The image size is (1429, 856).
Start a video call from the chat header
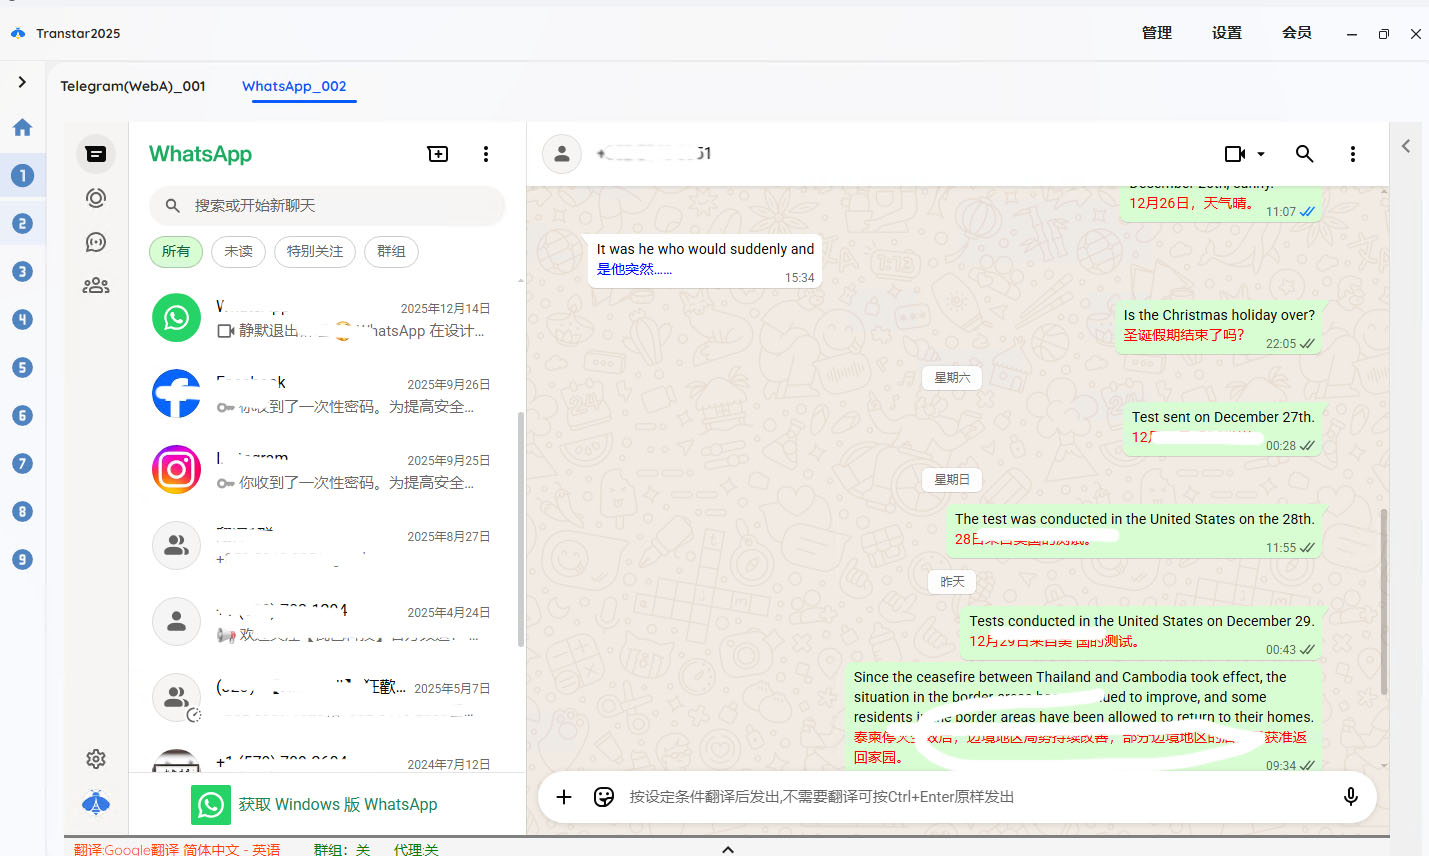(x=1235, y=153)
